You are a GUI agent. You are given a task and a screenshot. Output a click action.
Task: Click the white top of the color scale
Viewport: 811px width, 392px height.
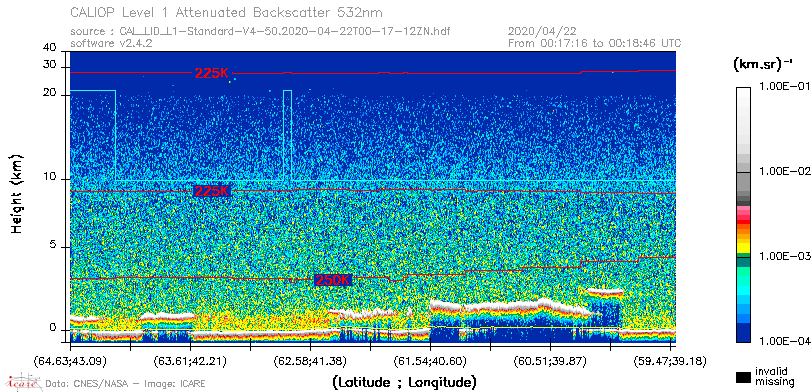coord(743,93)
